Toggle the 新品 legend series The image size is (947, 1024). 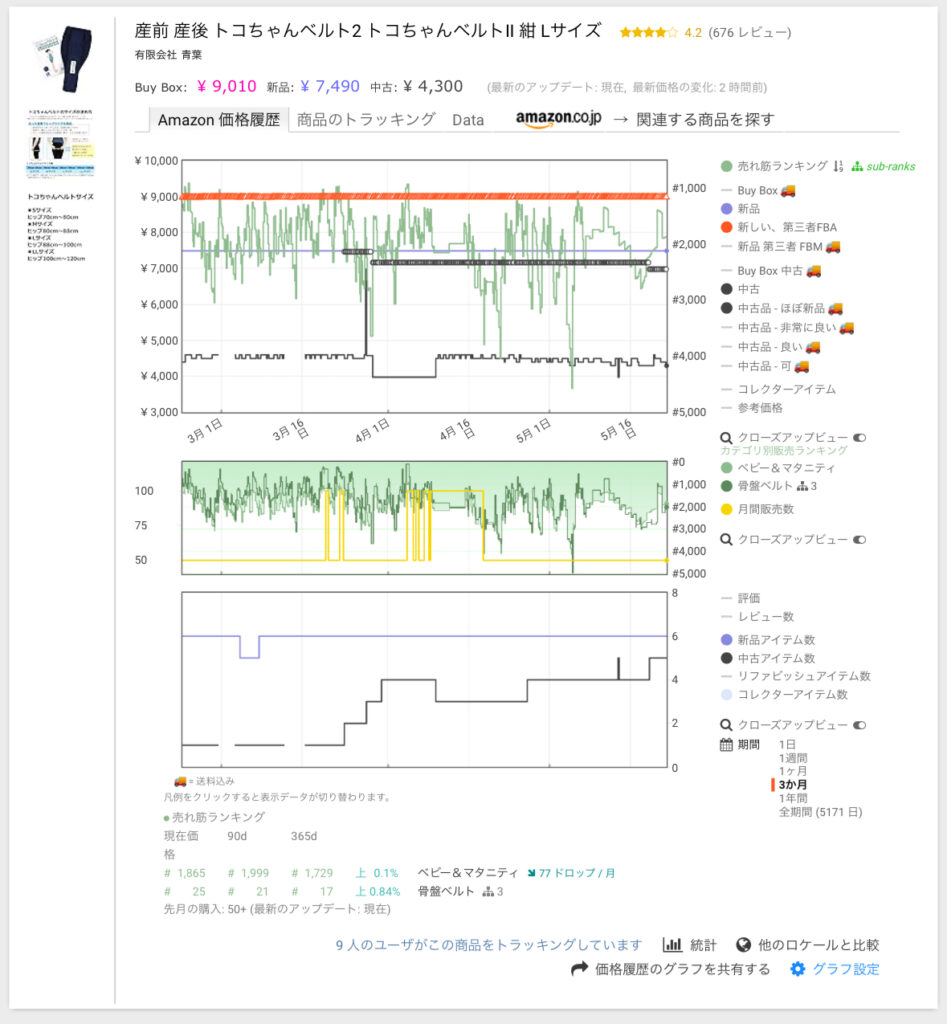click(x=740, y=209)
